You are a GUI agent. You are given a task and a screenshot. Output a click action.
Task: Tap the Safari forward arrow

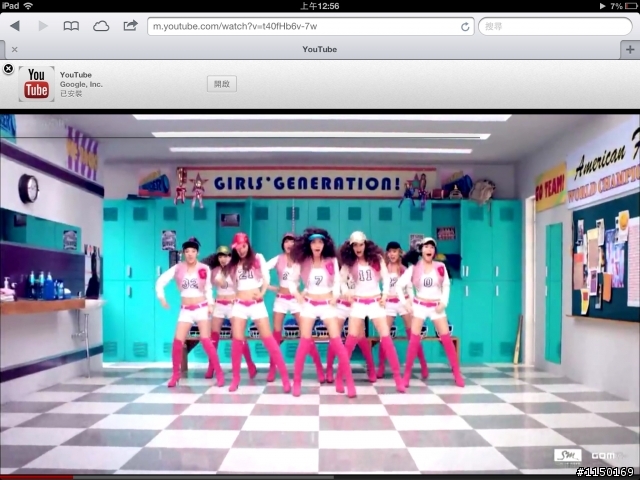(43, 26)
